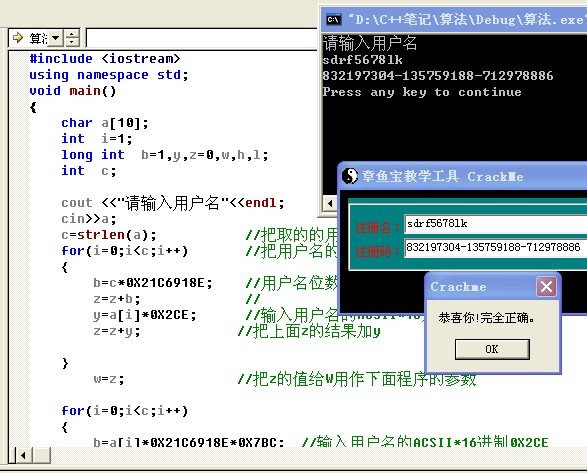Click the console output serial 832197304-135759188-712978886
Screen dimensions: 587x473
[x=438, y=76]
